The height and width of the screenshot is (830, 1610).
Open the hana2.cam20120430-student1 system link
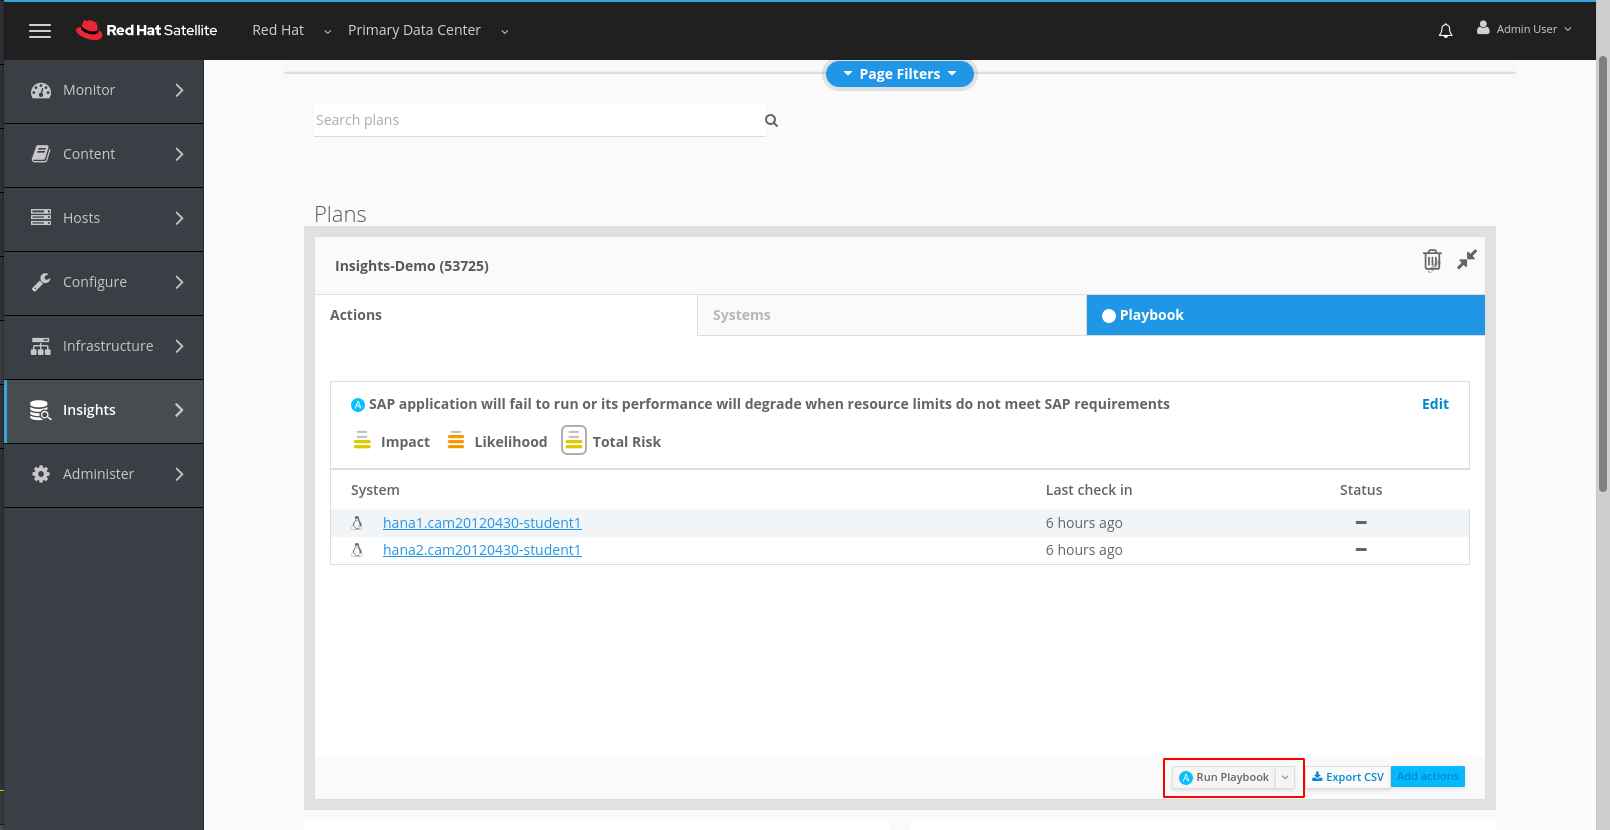482,550
